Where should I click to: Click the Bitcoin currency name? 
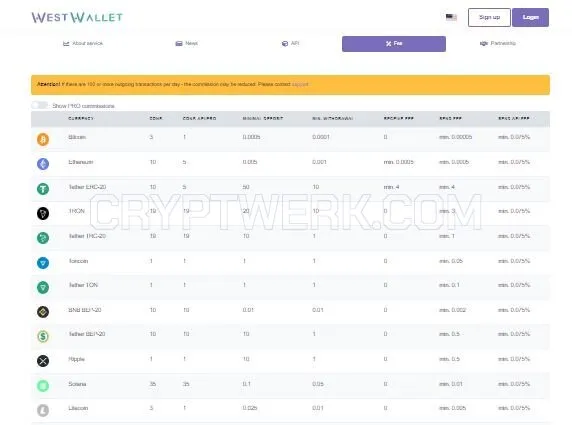pos(77,137)
